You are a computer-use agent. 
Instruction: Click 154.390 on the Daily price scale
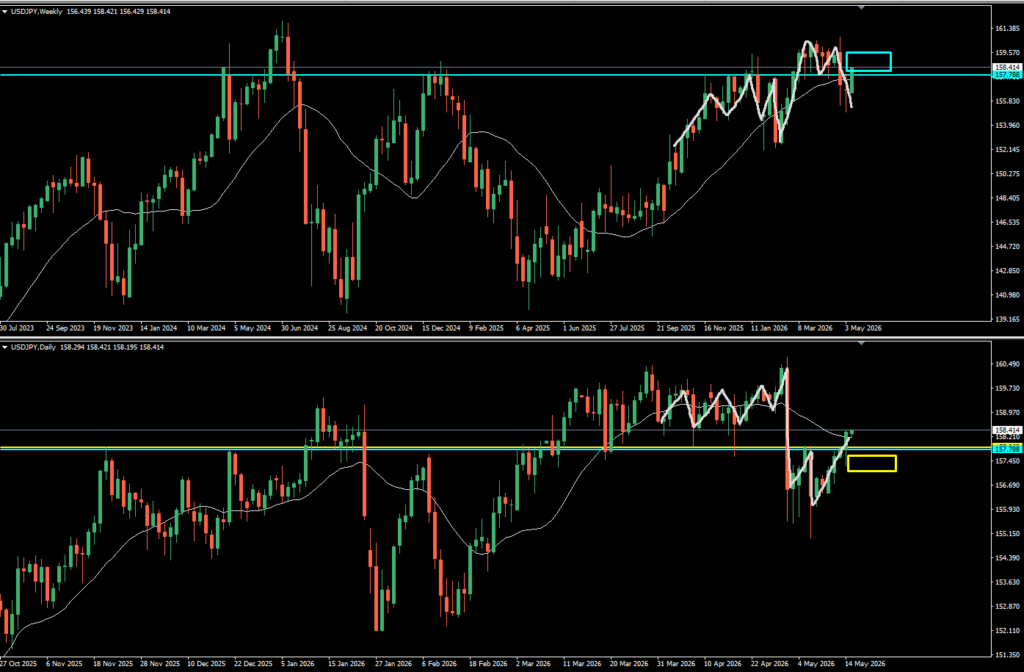tap(1008, 558)
